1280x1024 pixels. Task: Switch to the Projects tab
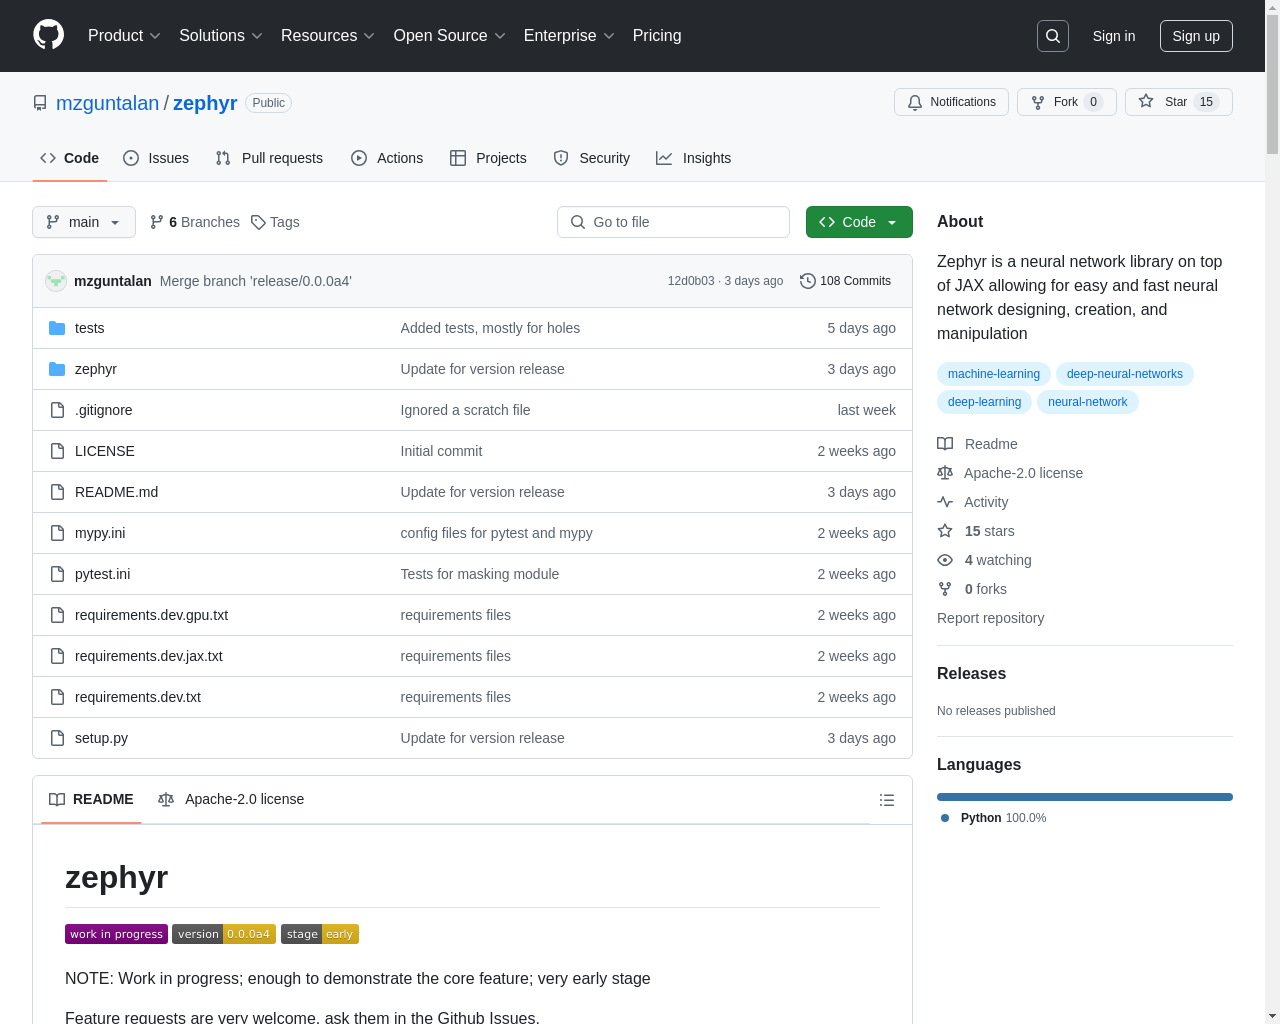pyautogui.click(x=488, y=158)
